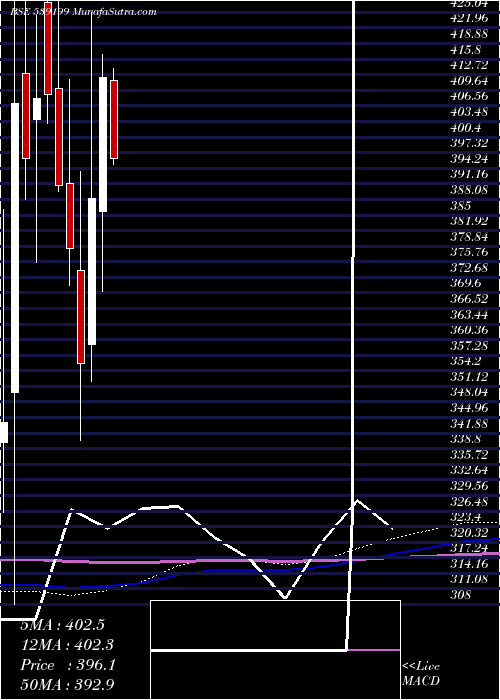500x700 pixels.
Task: Click the Price : 396.1 reading
Action: (68, 665)
